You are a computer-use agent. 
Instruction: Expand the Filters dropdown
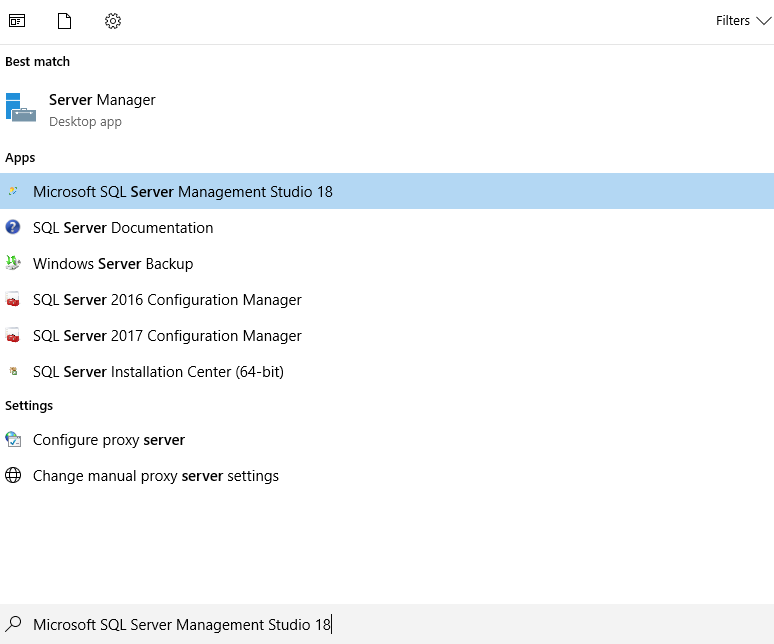coord(743,21)
